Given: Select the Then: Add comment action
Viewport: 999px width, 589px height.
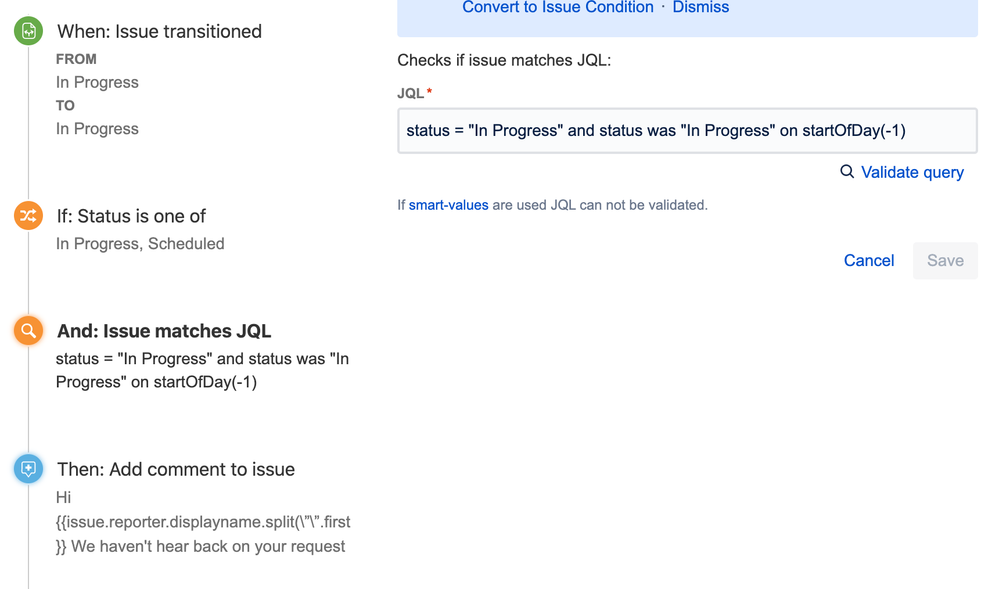Looking at the screenshot, I should click(175, 468).
